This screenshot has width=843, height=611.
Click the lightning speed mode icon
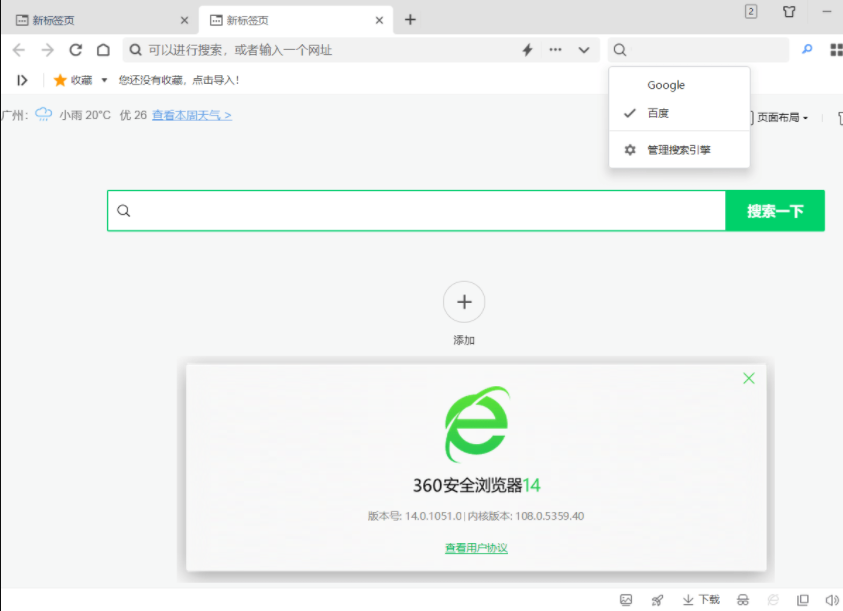click(x=528, y=50)
